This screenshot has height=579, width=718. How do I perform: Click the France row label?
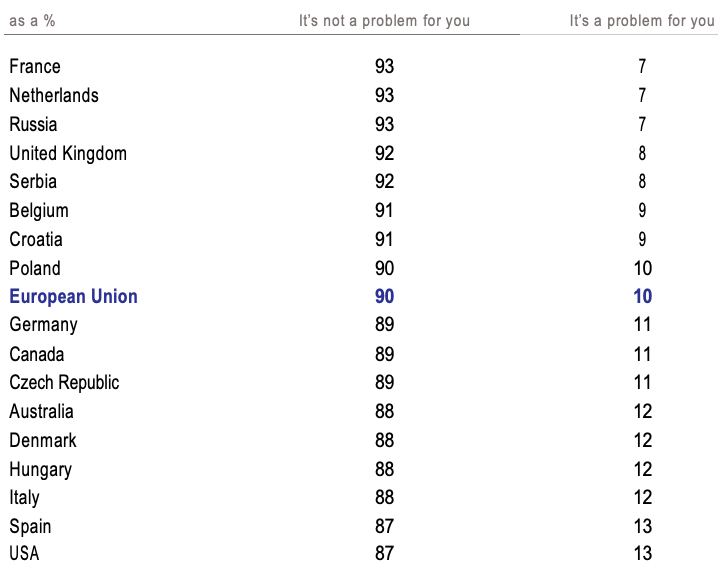[x=35, y=67]
